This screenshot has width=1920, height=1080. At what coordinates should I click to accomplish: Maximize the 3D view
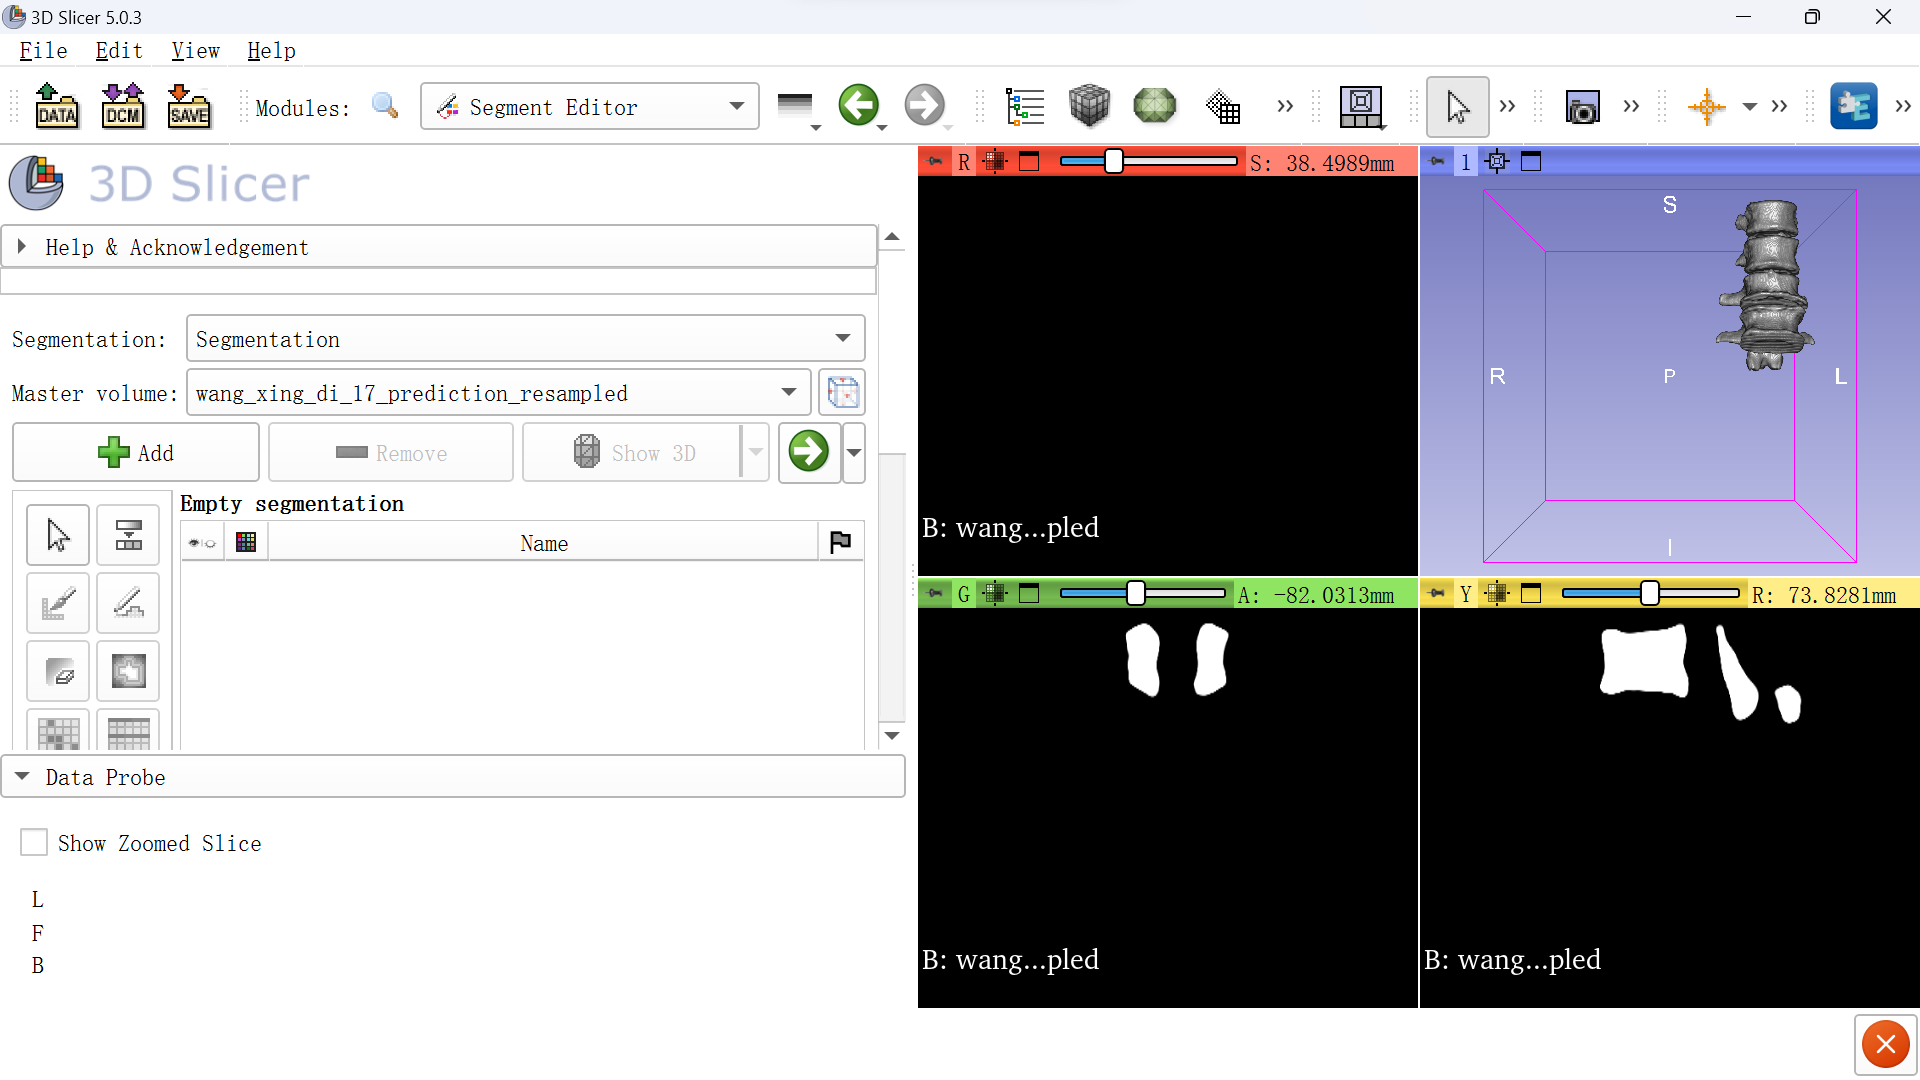point(1531,161)
